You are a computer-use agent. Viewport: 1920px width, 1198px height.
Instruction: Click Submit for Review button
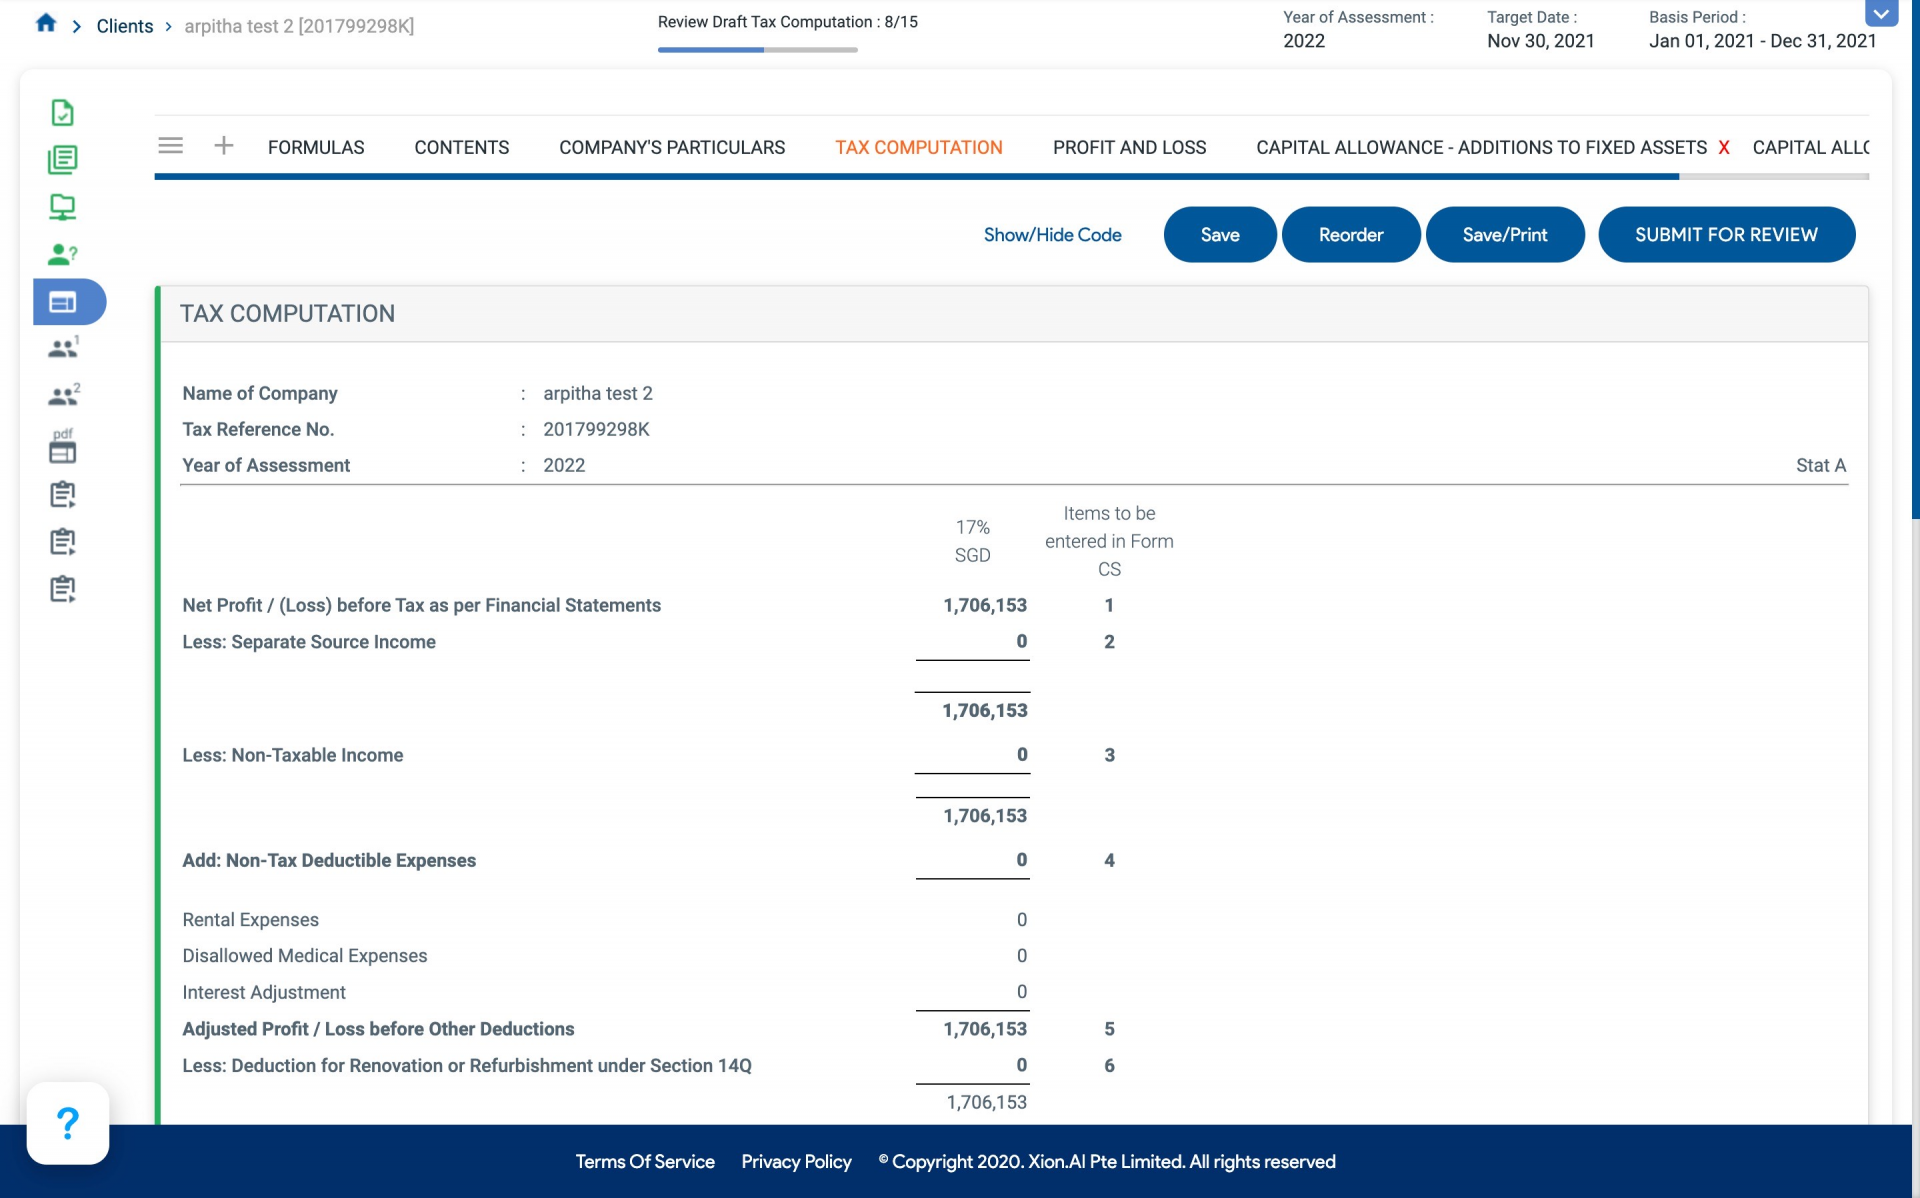pyautogui.click(x=1726, y=235)
